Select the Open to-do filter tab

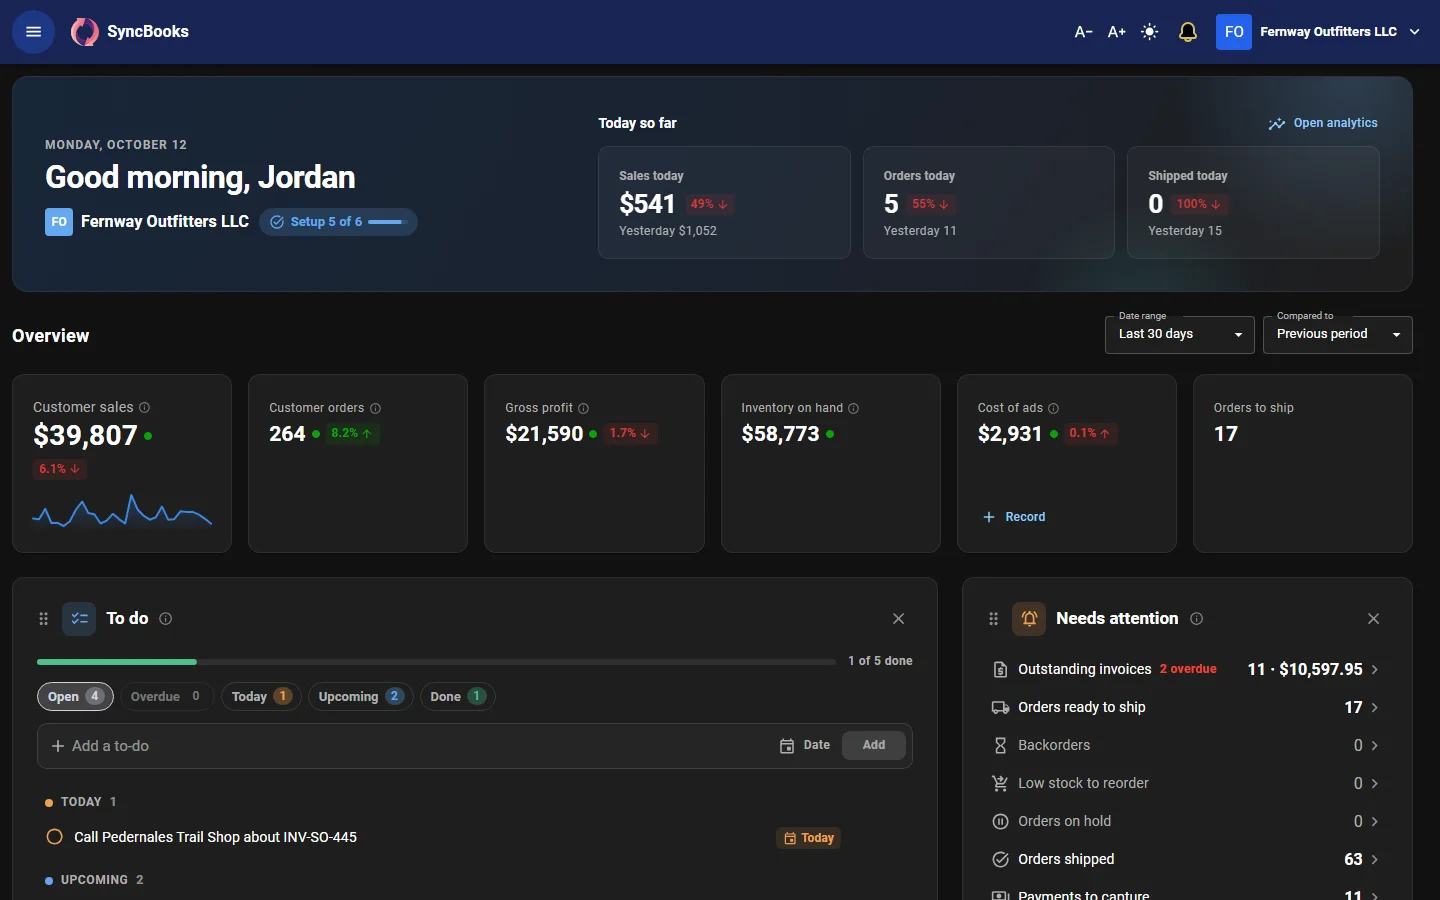click(75, 696)
